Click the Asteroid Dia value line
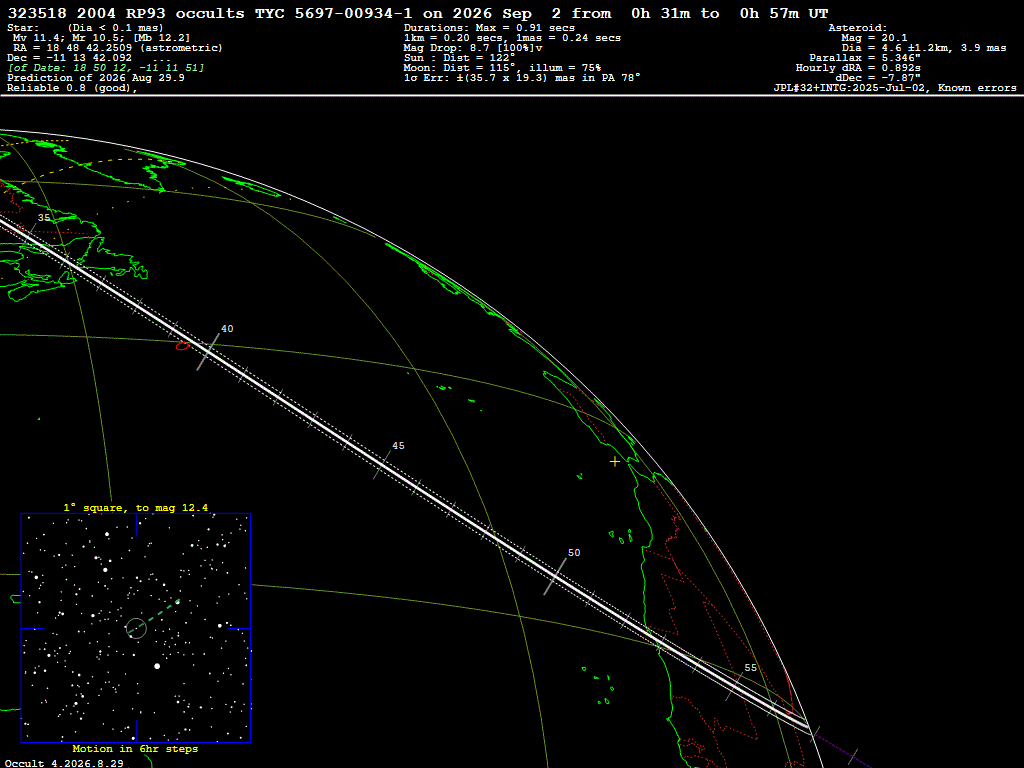 pyautogui.click(x=923, y=48)
